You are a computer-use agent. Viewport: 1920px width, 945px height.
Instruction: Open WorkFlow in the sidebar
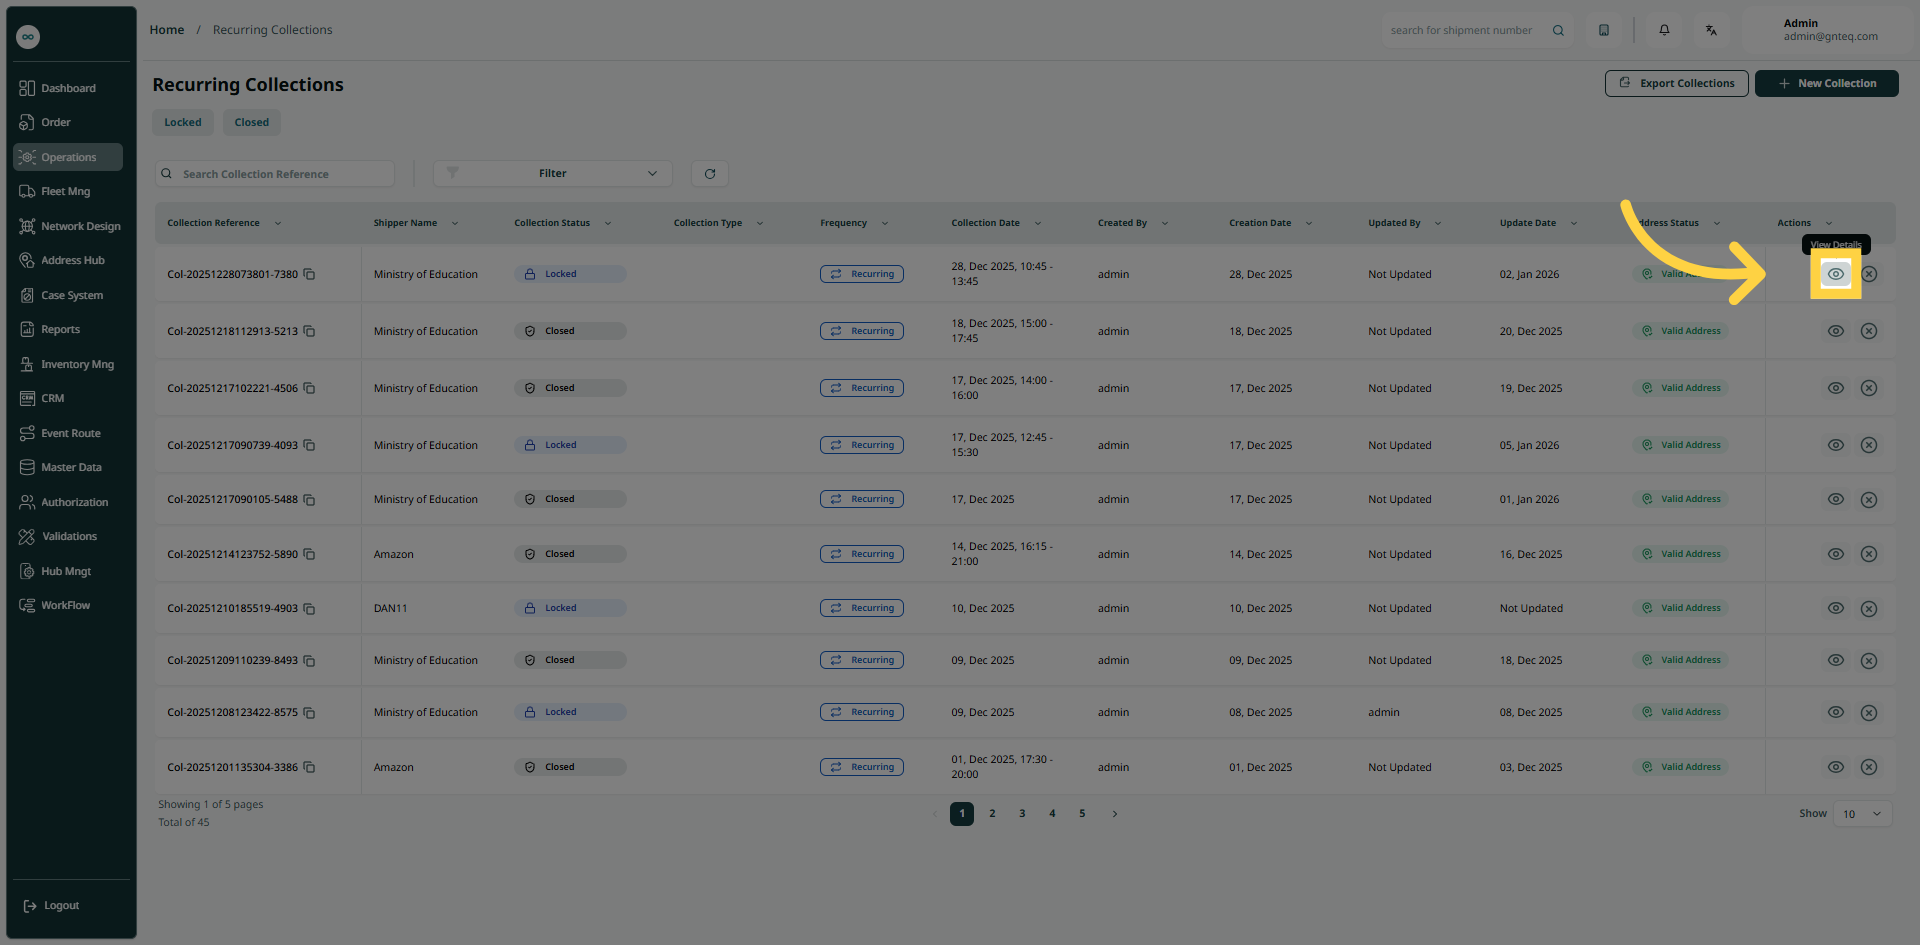pyautogui.click(x=68, y=605)
